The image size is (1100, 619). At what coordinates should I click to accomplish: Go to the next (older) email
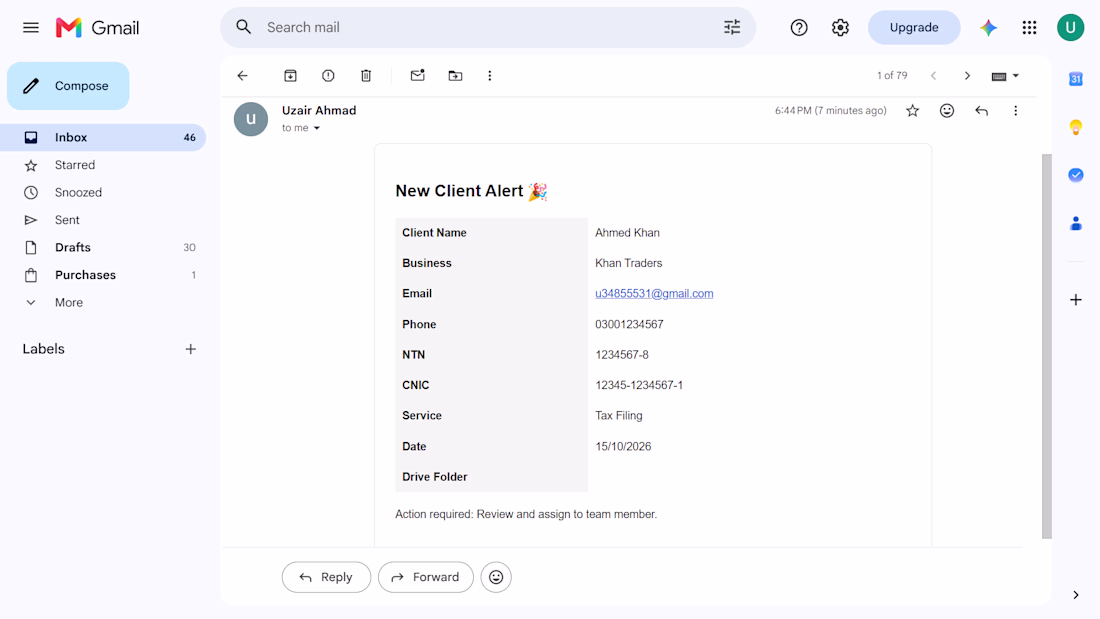coord(967,76)
